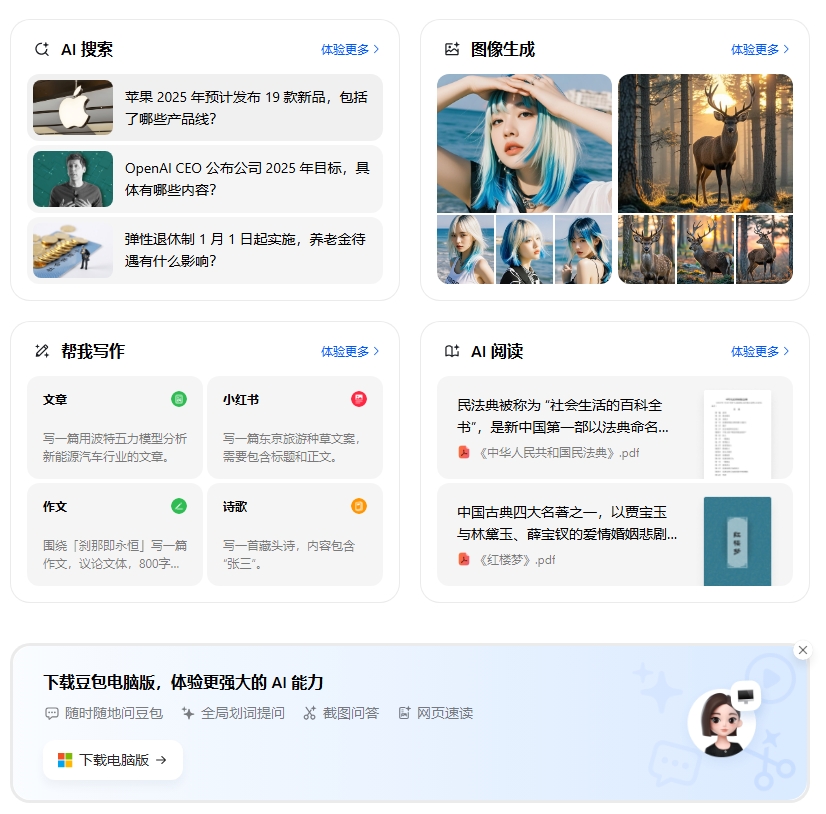The image size is (826, 814).
Task: Open the large deer in forest image
Action: coord(705,143)
